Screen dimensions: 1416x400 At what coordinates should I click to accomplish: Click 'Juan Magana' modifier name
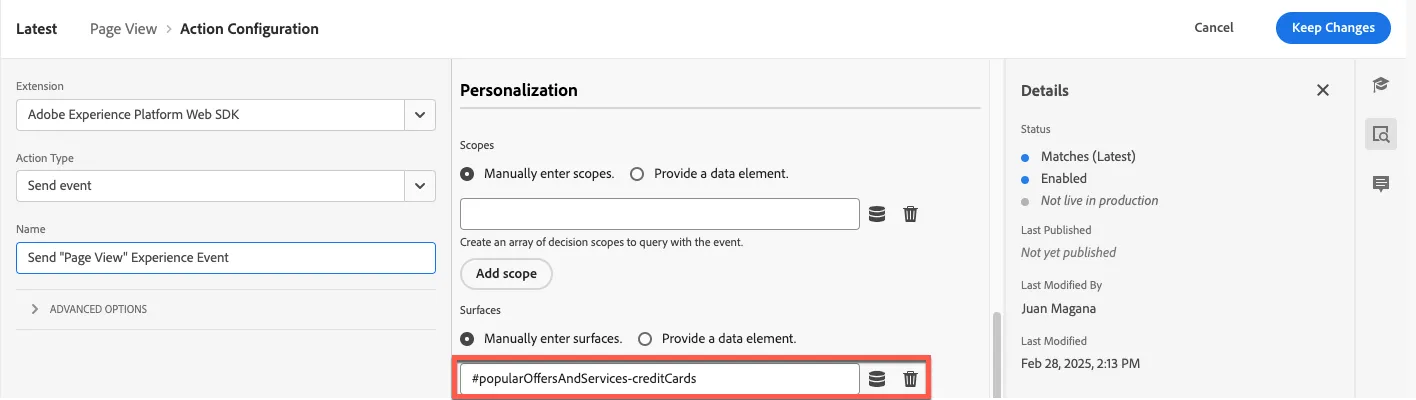[1061, 308]
